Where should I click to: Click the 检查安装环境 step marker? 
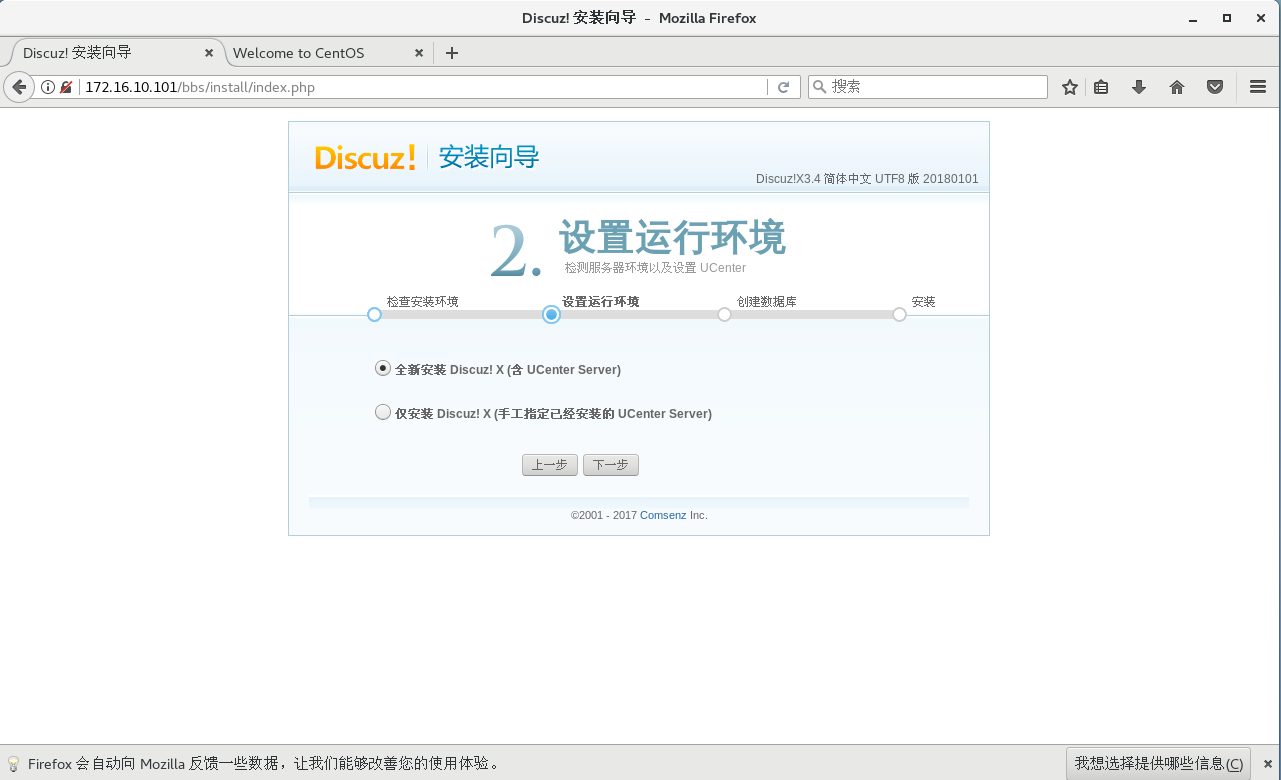(x=375, y=314)
